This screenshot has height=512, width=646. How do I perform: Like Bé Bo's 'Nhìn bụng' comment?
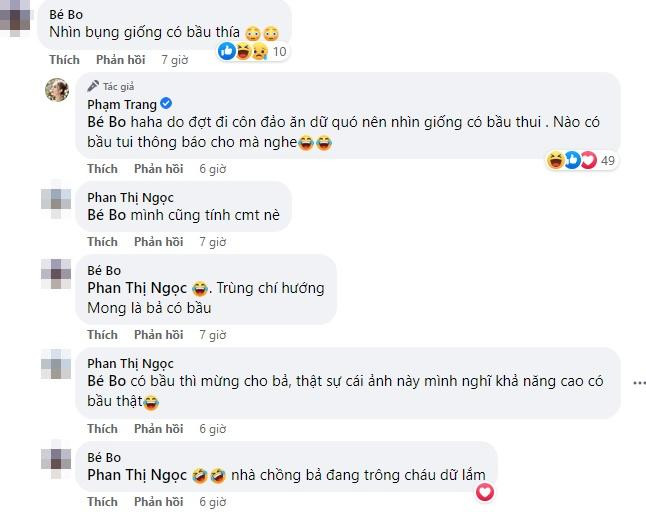tap(64, 60)
